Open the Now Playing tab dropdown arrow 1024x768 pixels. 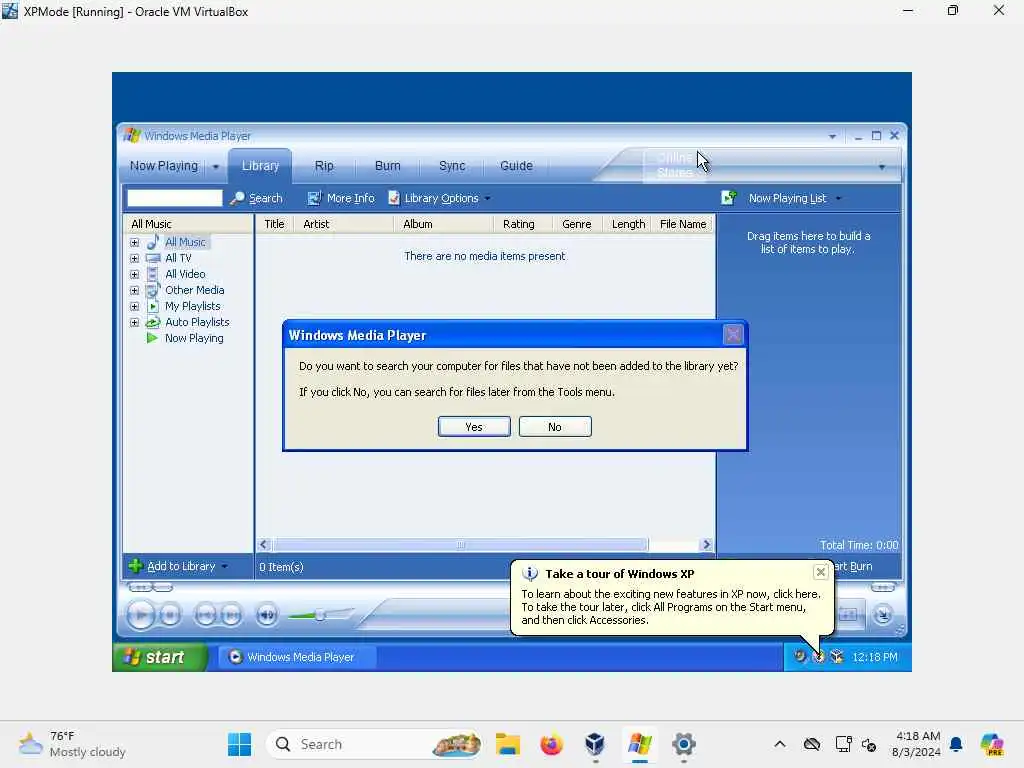[216, 167]
